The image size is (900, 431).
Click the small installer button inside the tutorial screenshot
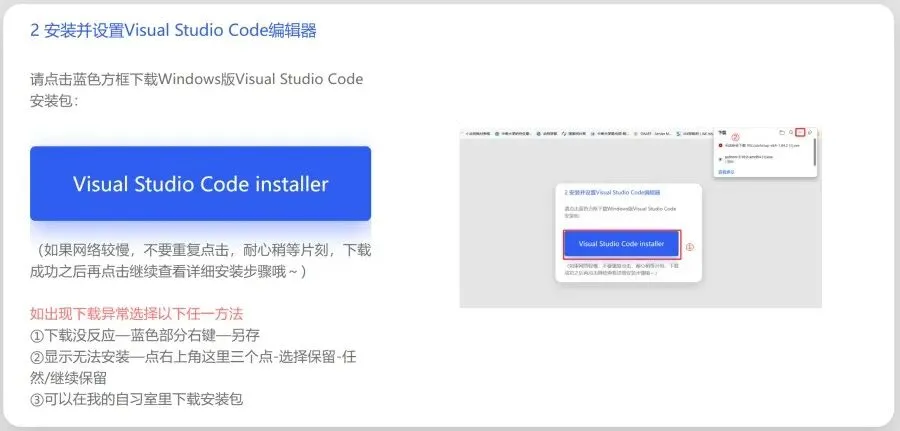pos(622,244)
